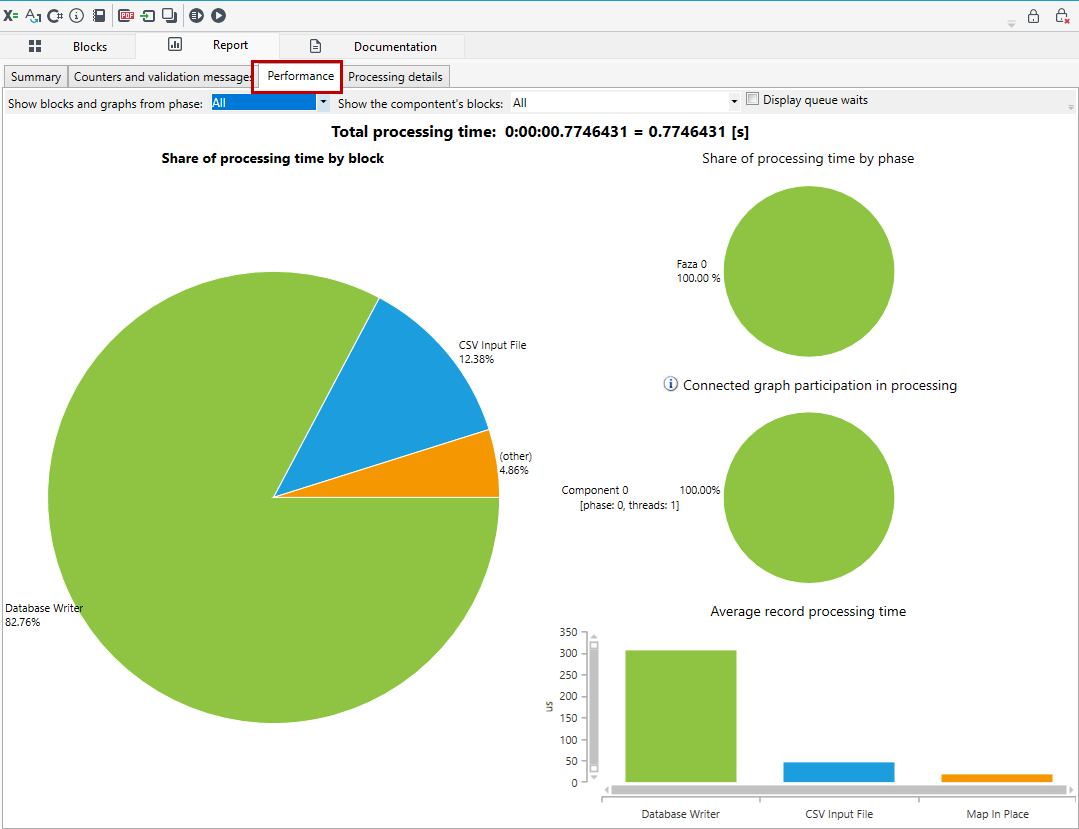Click the A-with-refresh-arrow rename icon
This screenshot has width=1079, height=829.
(x=33, y=15)
